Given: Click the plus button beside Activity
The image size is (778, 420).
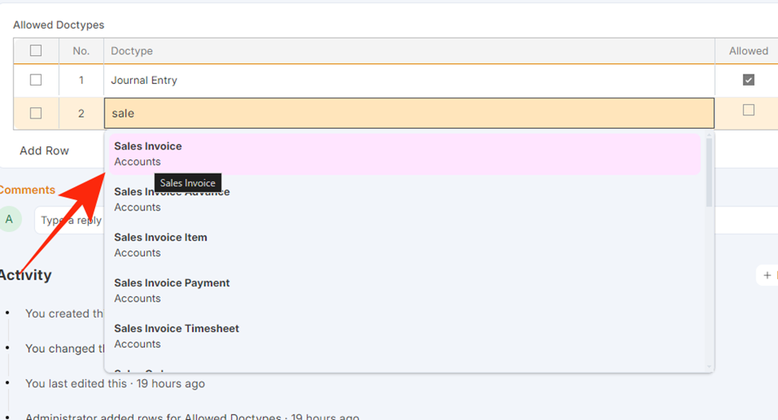Looking at the screenshot, I should [x=767, y=275].
